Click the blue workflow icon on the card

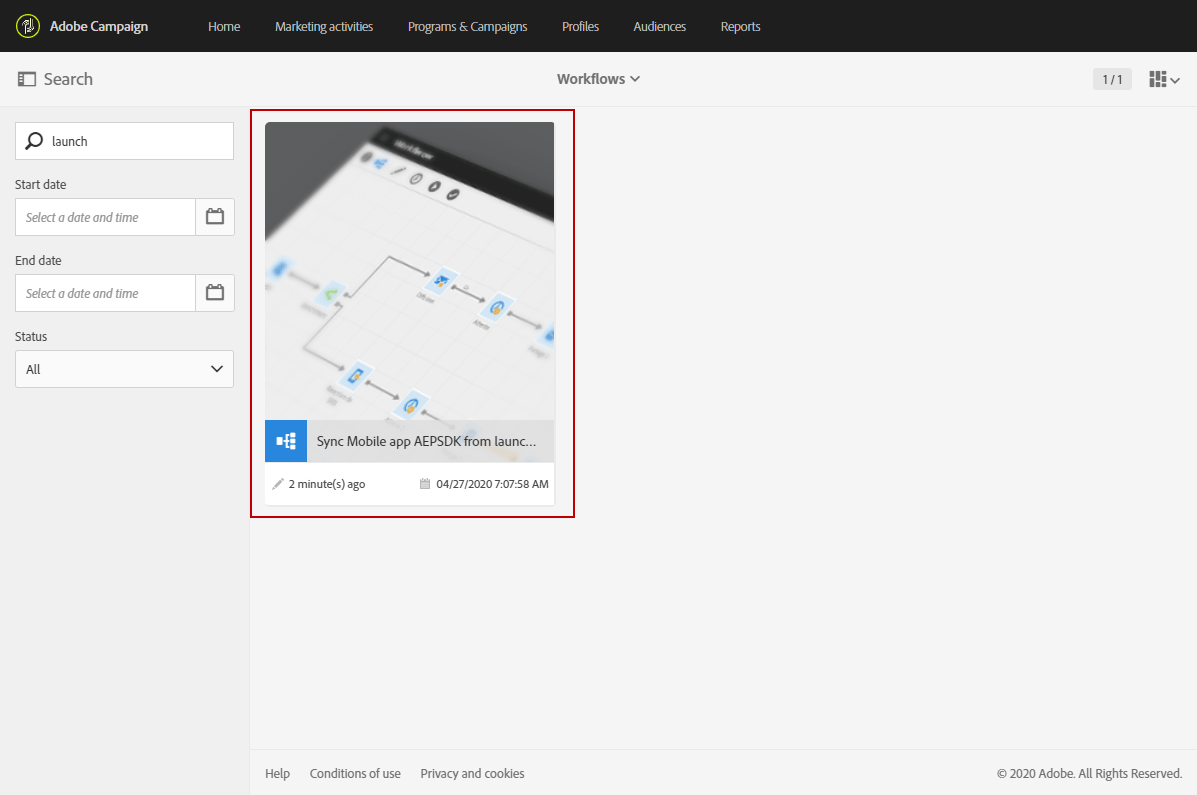pyautogui.click(x=285, y=440)
